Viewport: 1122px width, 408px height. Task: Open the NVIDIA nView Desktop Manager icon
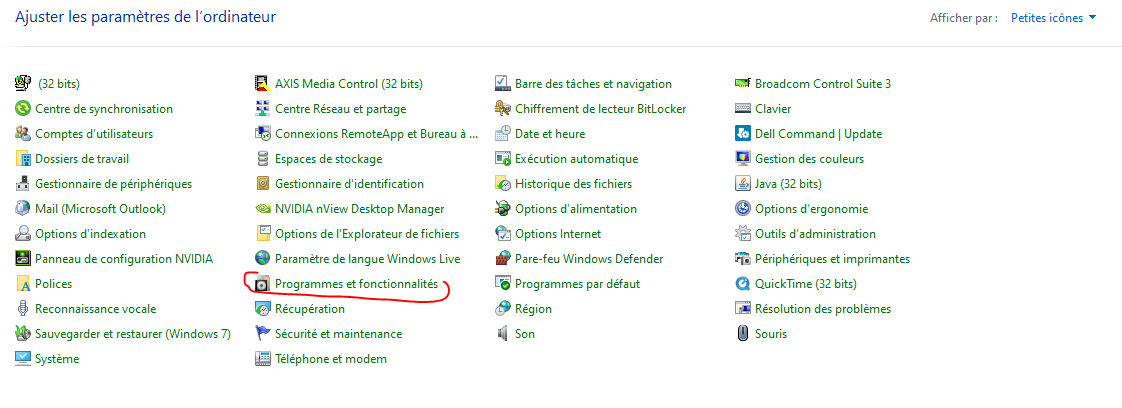pos(263,209)
